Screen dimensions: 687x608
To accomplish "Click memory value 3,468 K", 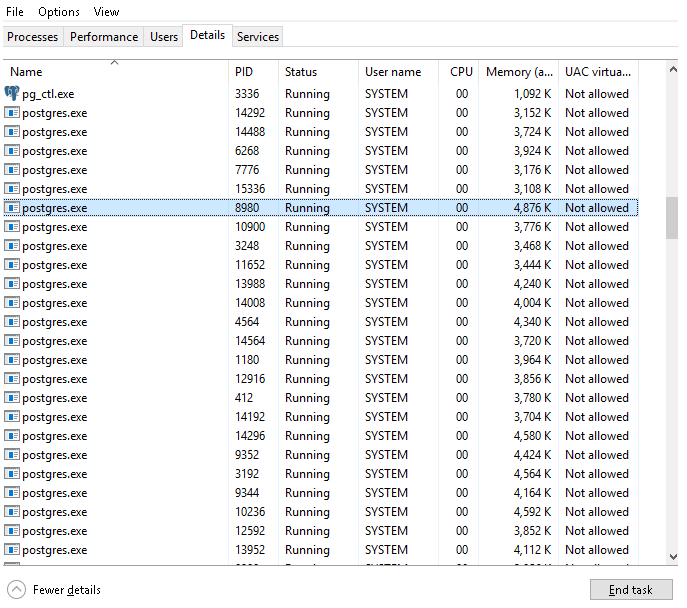I will 532,246.
